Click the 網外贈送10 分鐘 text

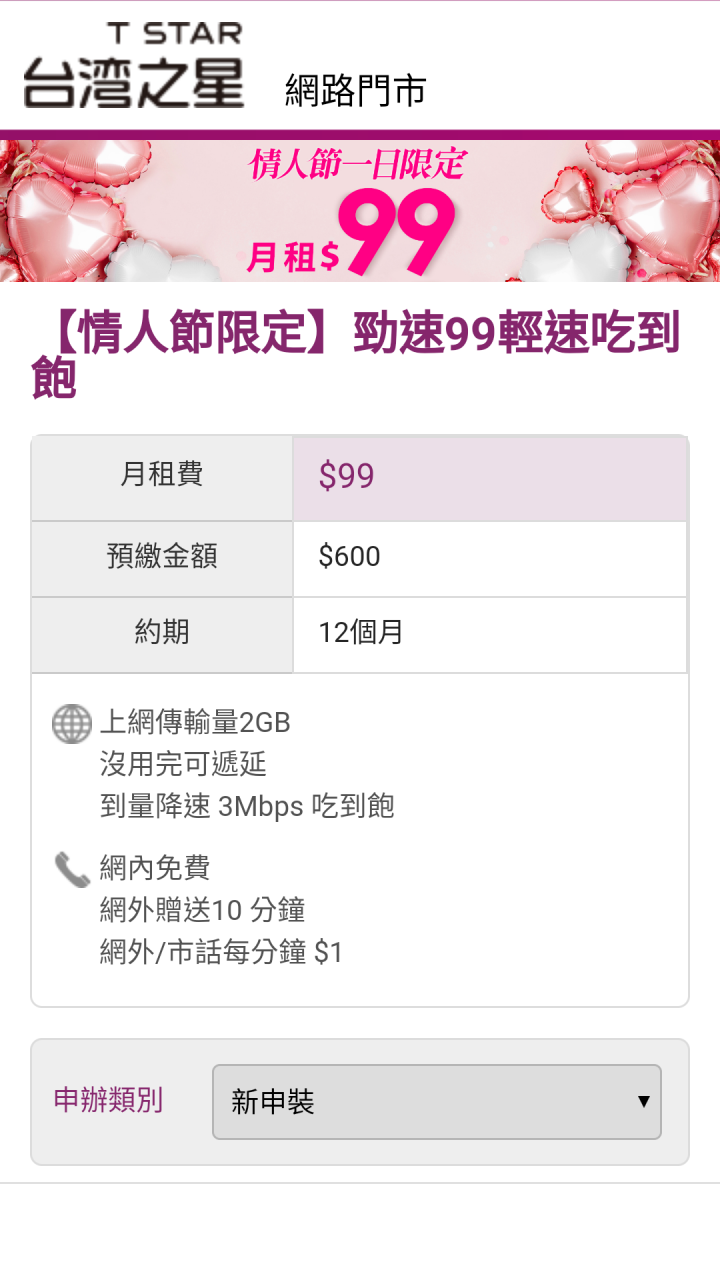click(x=202, y=910)
